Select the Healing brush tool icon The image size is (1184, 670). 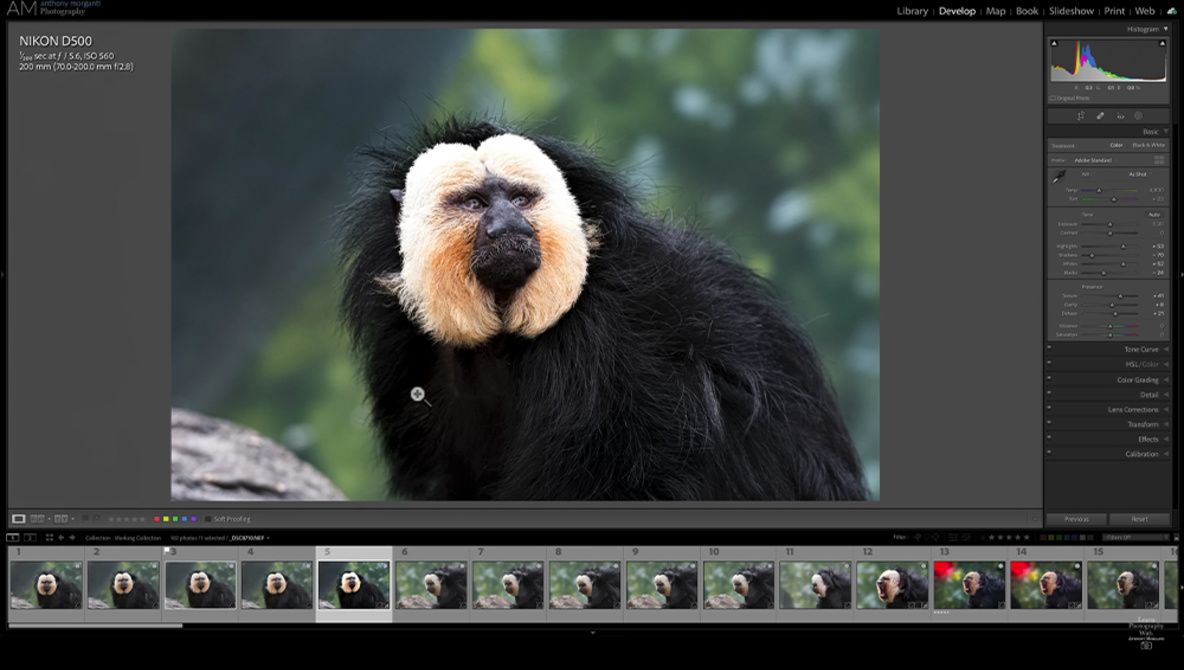pyautogui.click(x=1100, y=116)
